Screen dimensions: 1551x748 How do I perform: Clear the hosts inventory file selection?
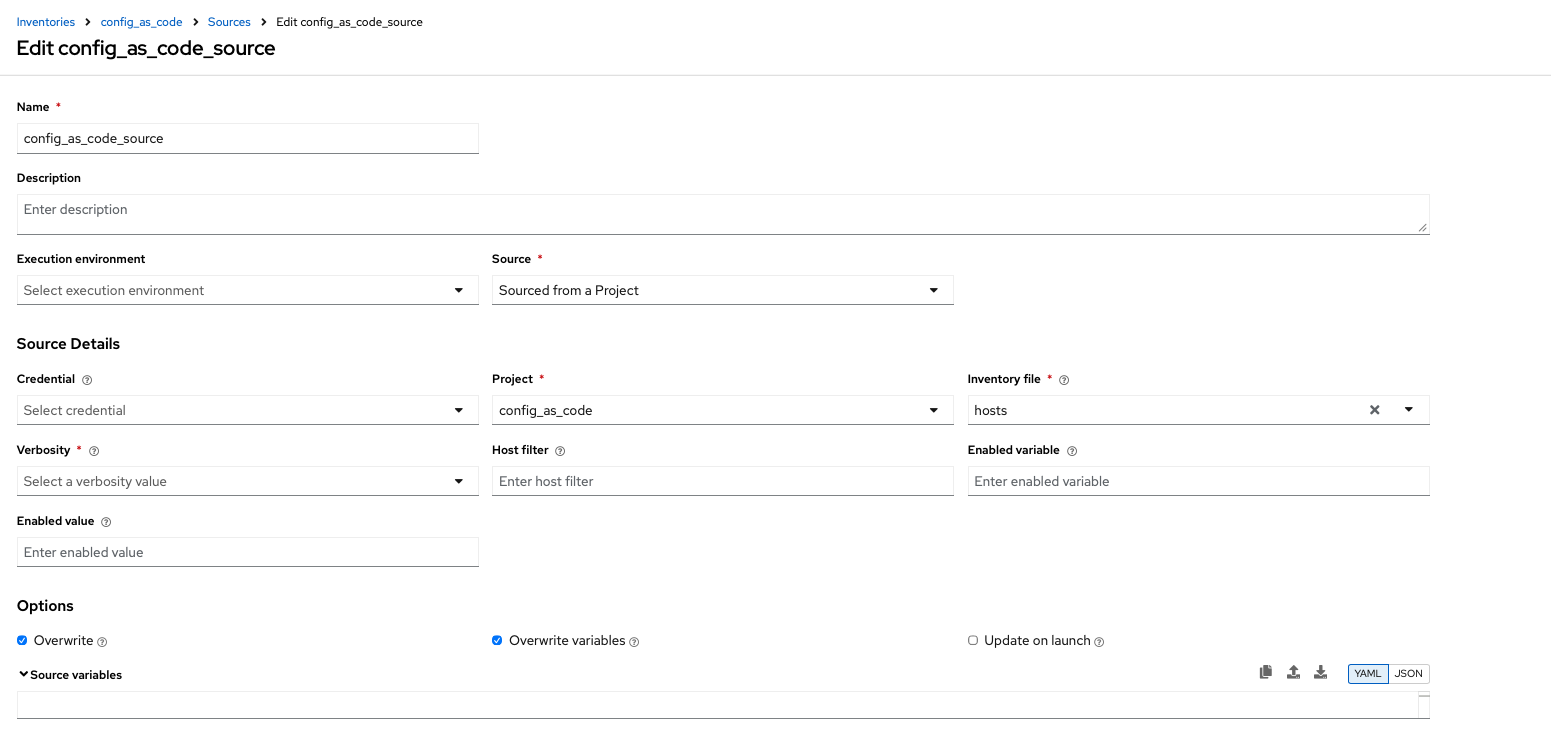click(x=1374, y=410)
